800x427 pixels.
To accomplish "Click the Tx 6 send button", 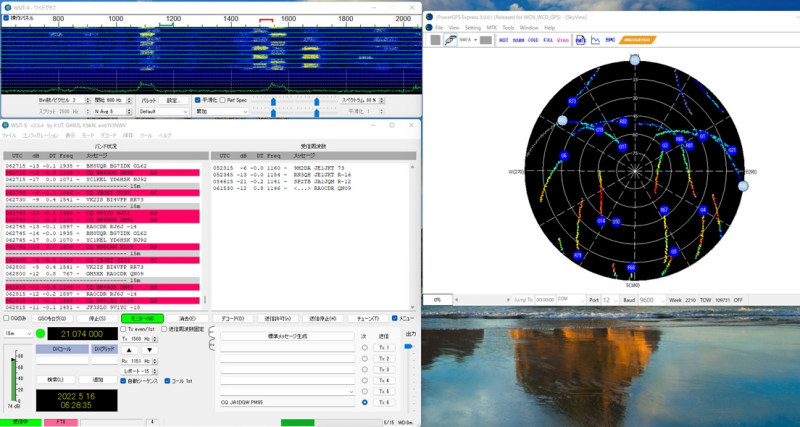I will tap(384, 403).
